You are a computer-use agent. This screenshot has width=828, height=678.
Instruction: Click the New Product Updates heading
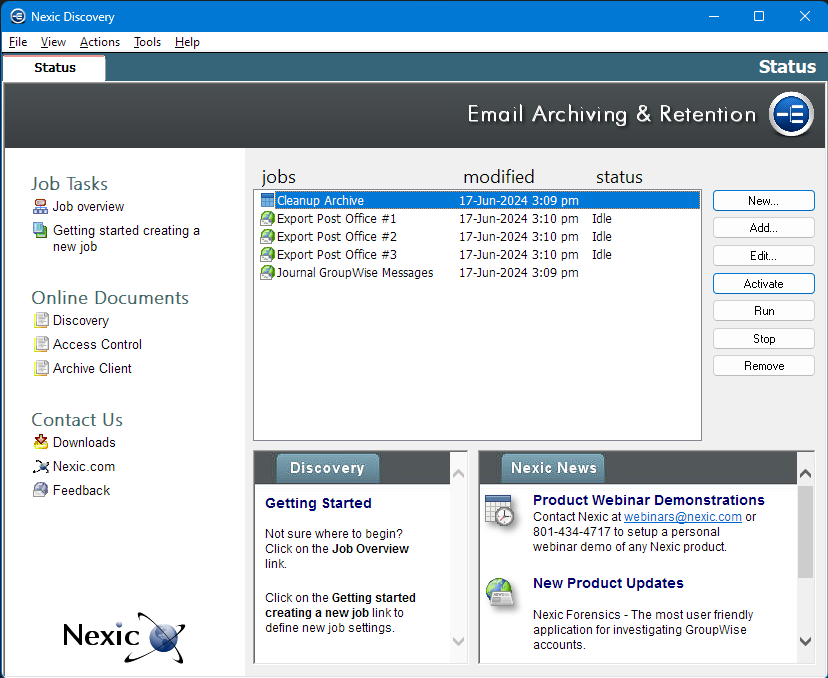pos(608,583)
